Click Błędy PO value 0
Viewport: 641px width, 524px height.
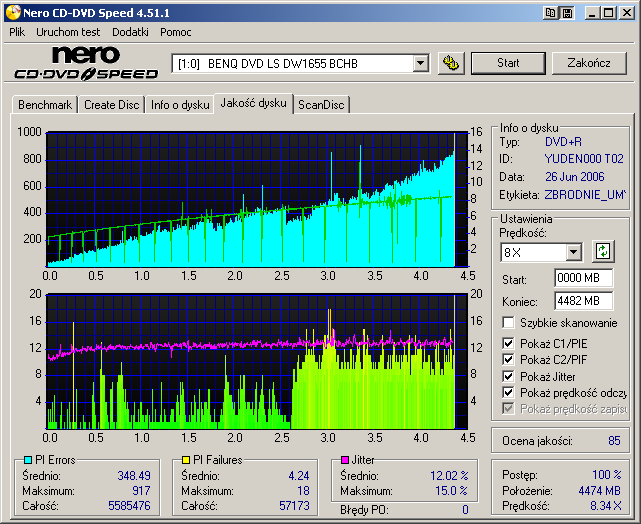click(x=465, y=509)
